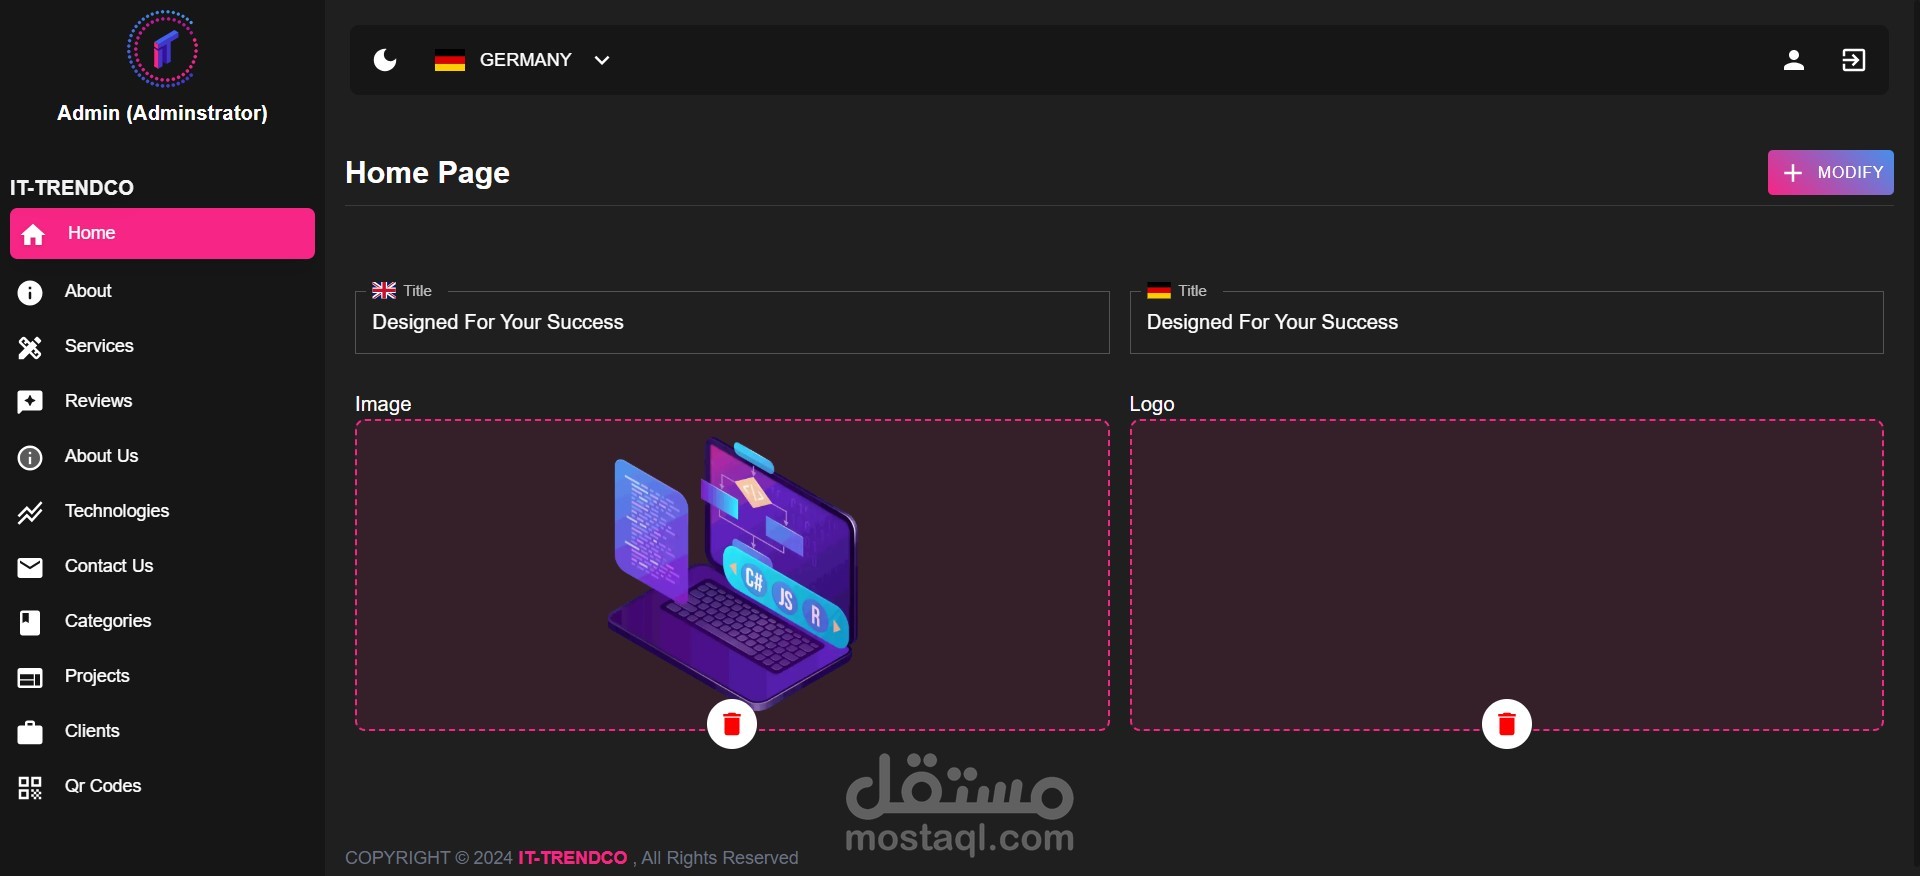Click the IT-TRENDCO circular logo in the sidebar
1920x876 pixels.
[163, 49]
